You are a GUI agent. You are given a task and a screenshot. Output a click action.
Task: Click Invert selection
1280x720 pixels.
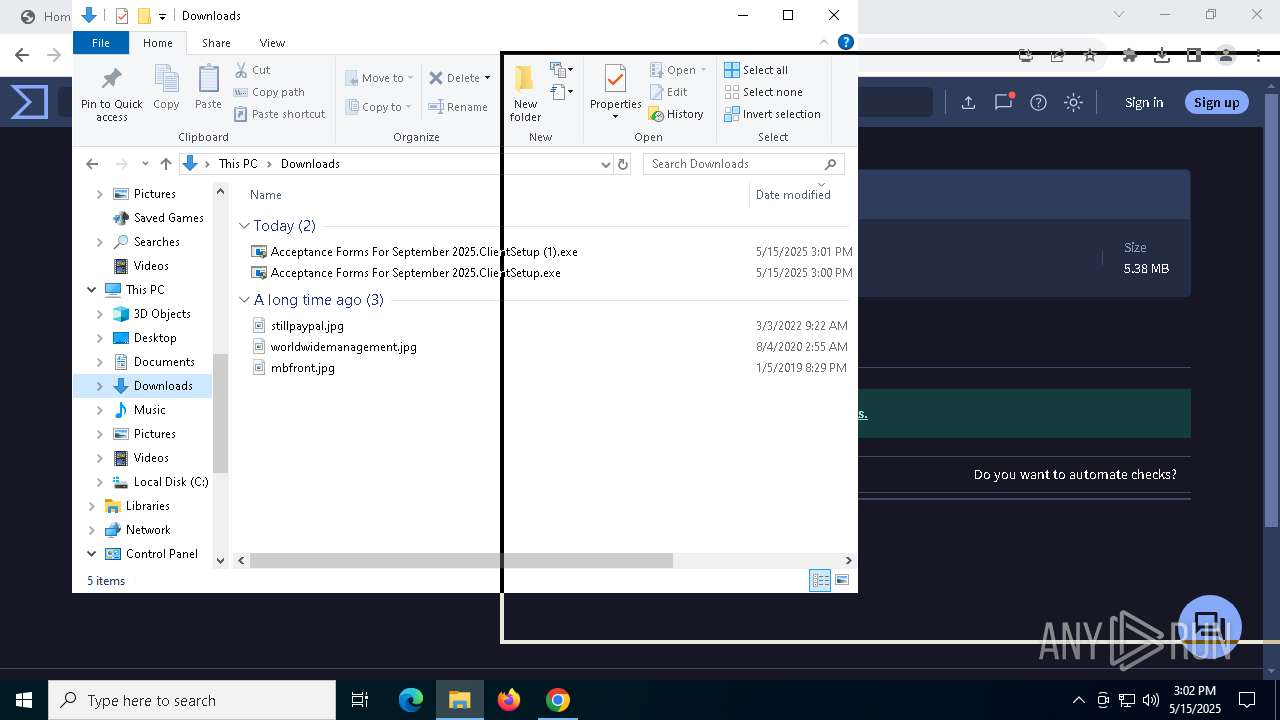click(x=772, y=114)
